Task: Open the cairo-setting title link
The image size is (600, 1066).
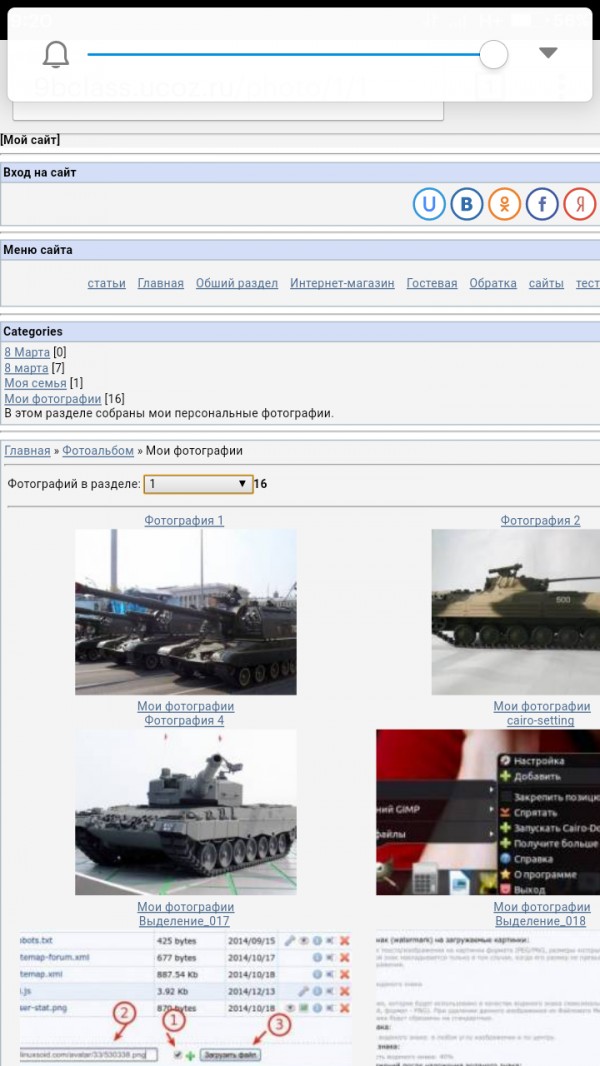Action: click(540, 721)
